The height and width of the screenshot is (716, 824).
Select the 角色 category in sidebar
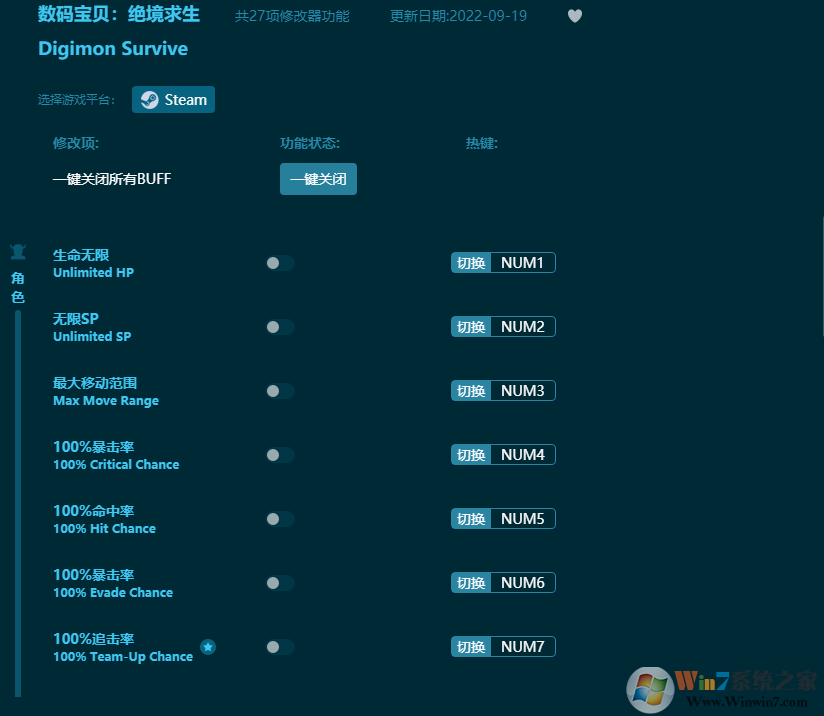(x=18, y=288)
